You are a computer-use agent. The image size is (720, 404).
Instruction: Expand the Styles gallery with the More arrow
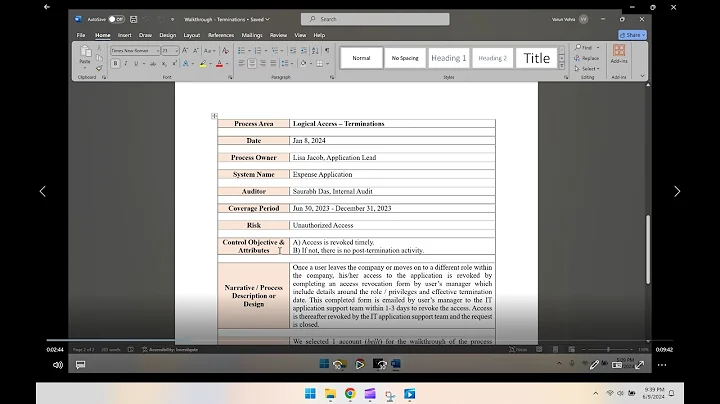click(x=562, y=66)
